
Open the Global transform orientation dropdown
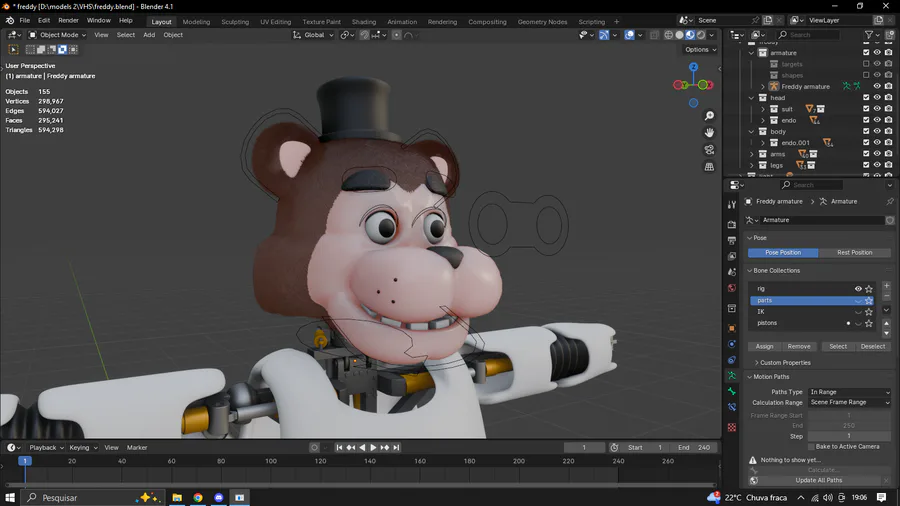click(313, 35)
